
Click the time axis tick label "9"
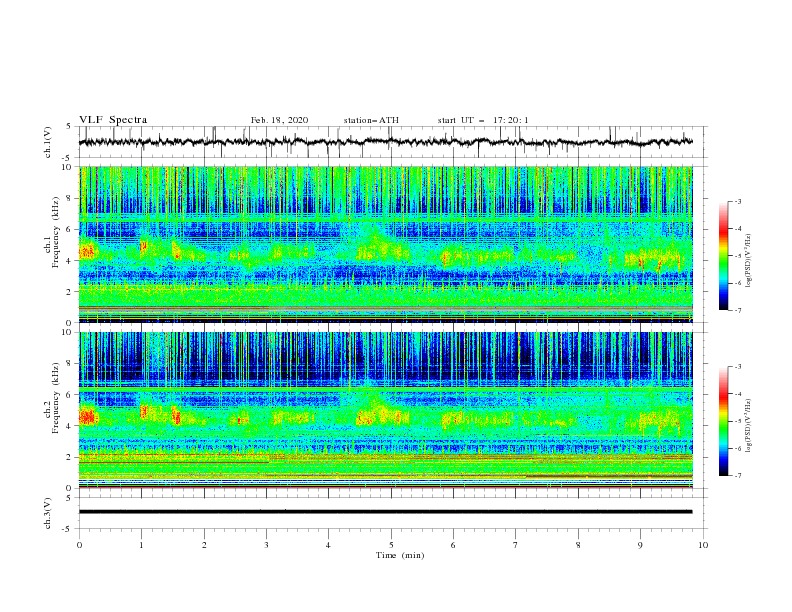pyautogui.click(x=640, y=545)
